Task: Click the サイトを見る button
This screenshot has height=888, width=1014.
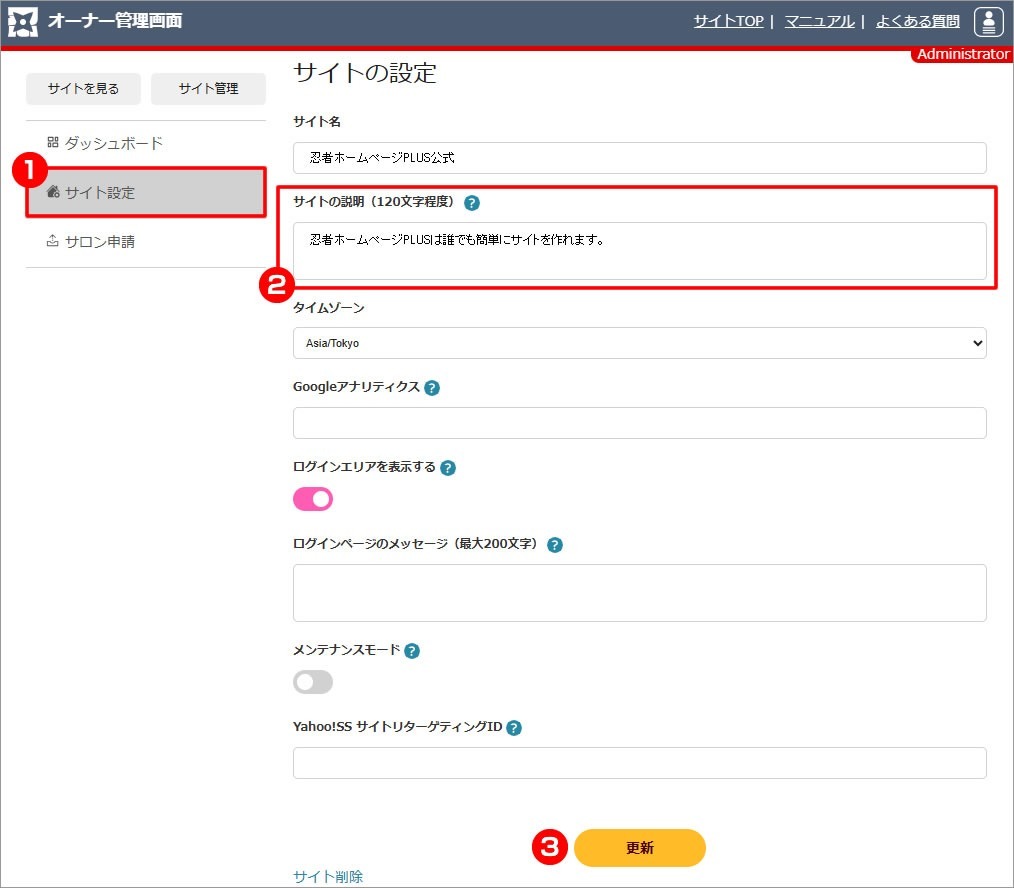Action: pyautogui.click(x=83, y=89)
